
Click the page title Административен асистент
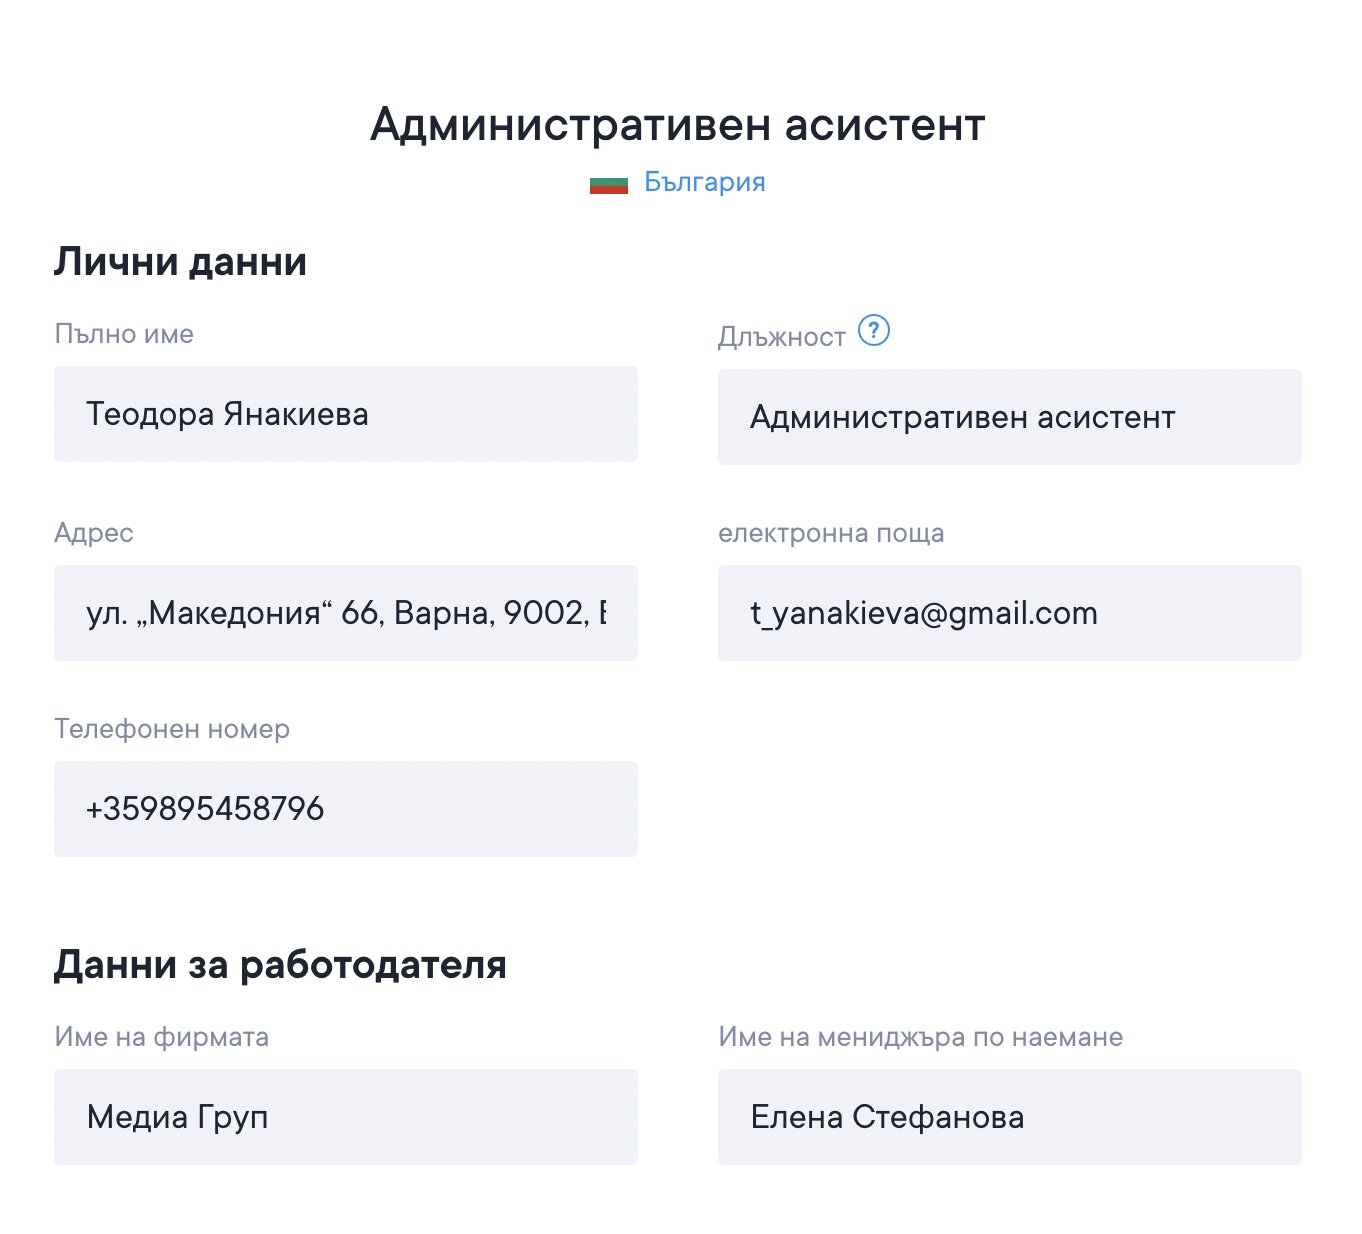pos(678,125)
